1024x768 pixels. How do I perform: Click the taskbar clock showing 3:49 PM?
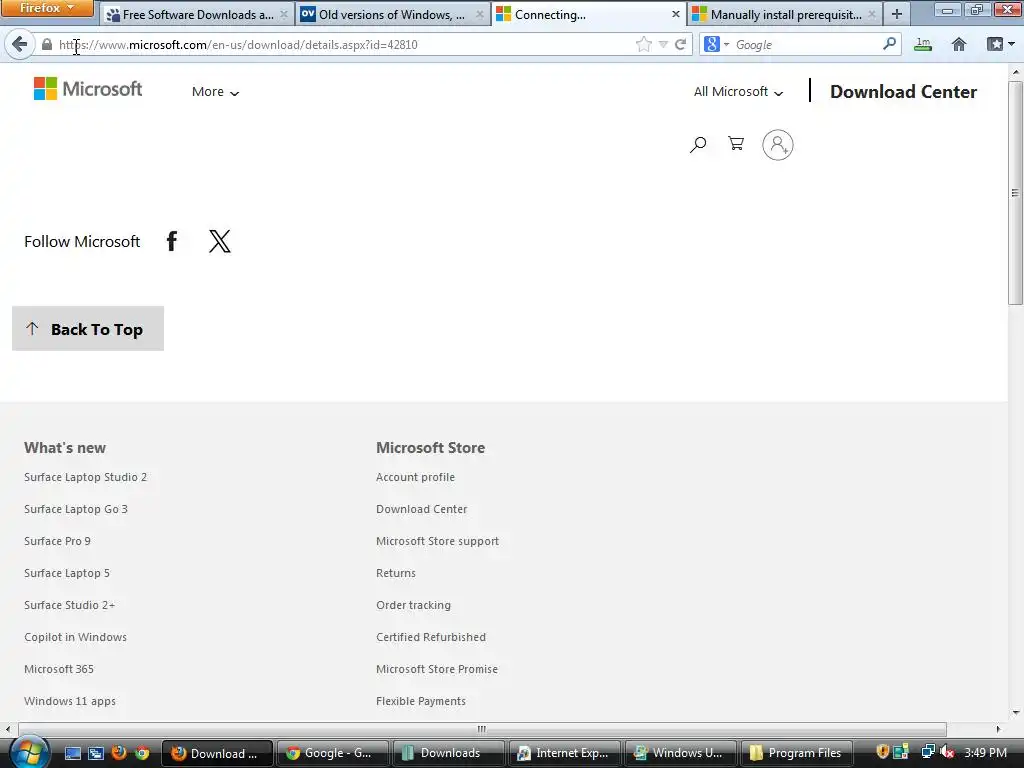[985, 753]
